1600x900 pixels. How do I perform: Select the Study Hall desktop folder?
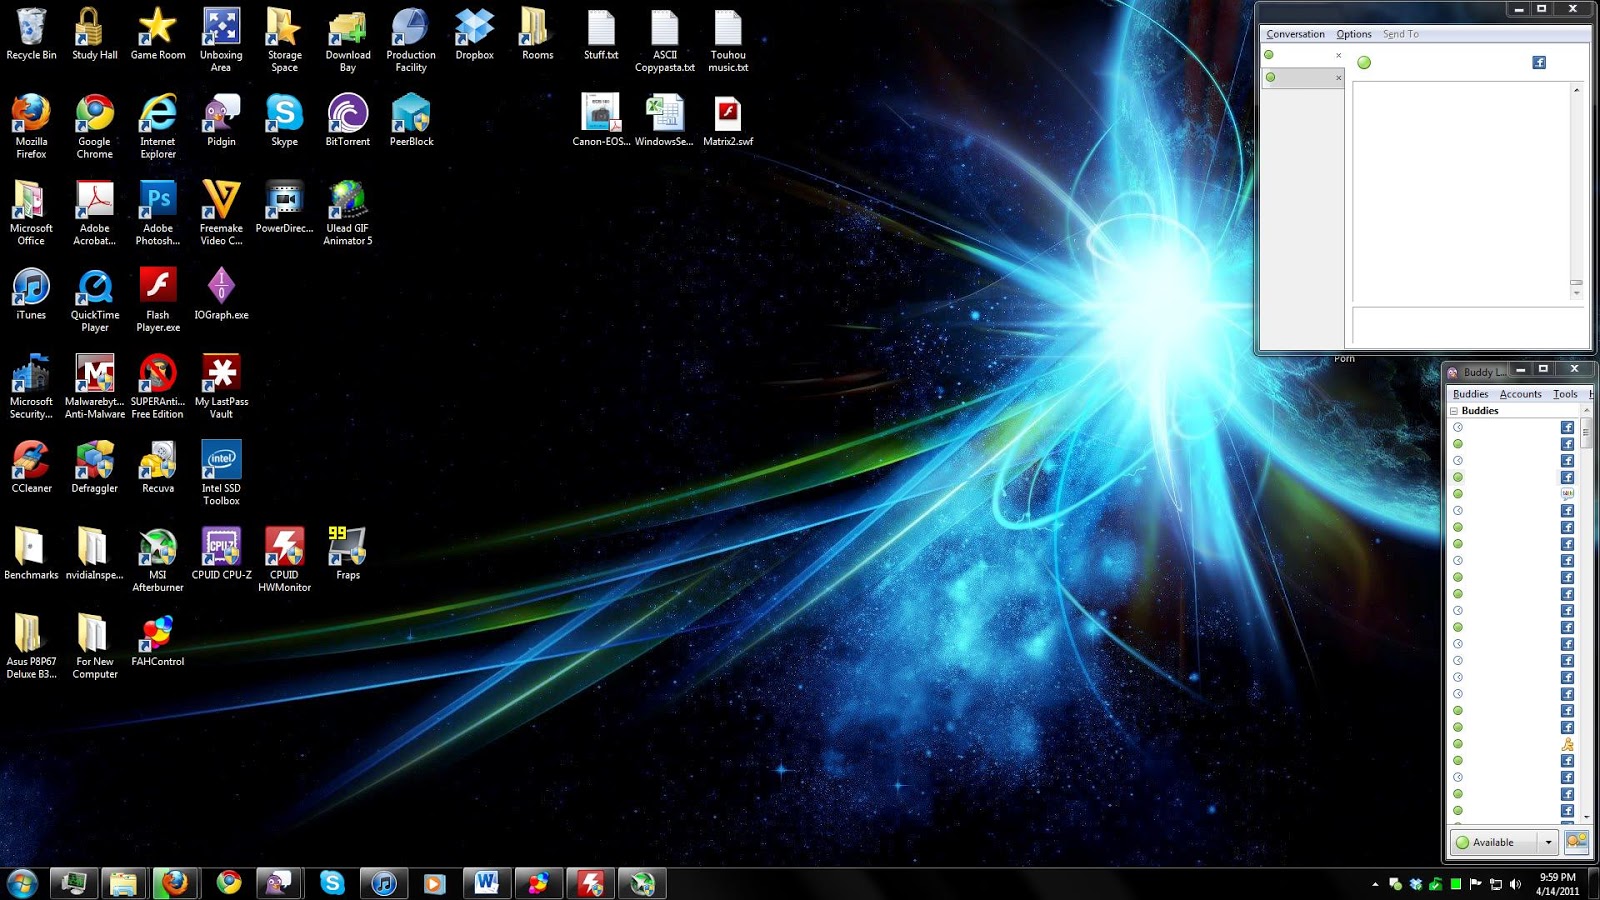tap(95, 35)
